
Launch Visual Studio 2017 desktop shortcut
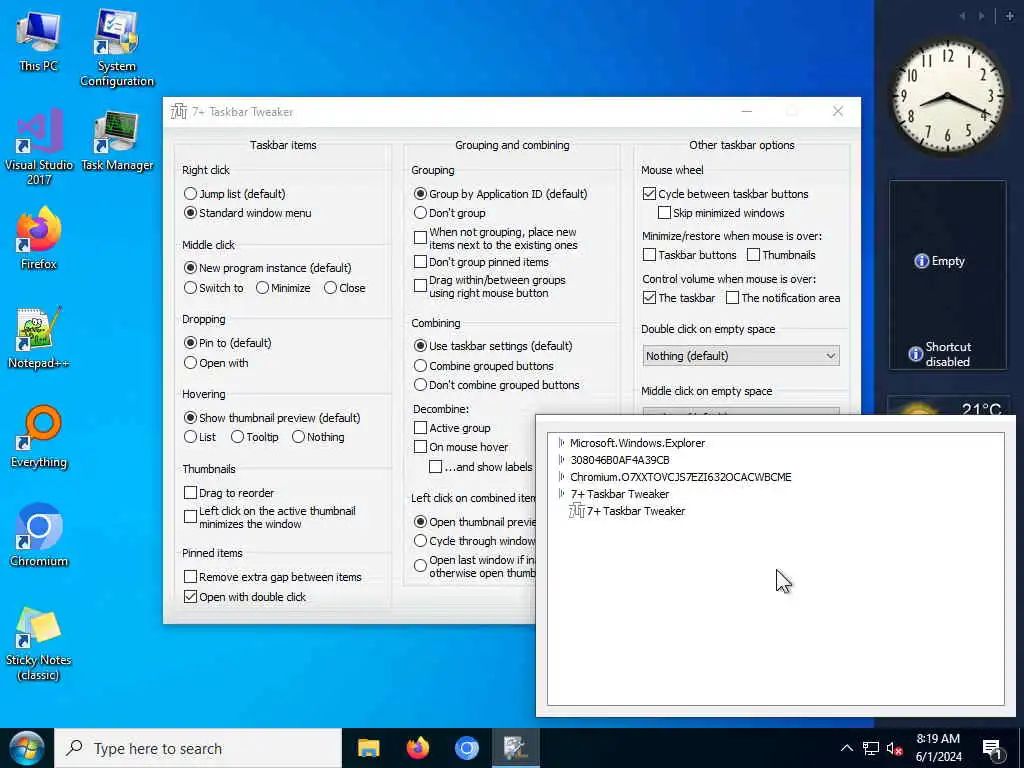click(x=39, y=146)
